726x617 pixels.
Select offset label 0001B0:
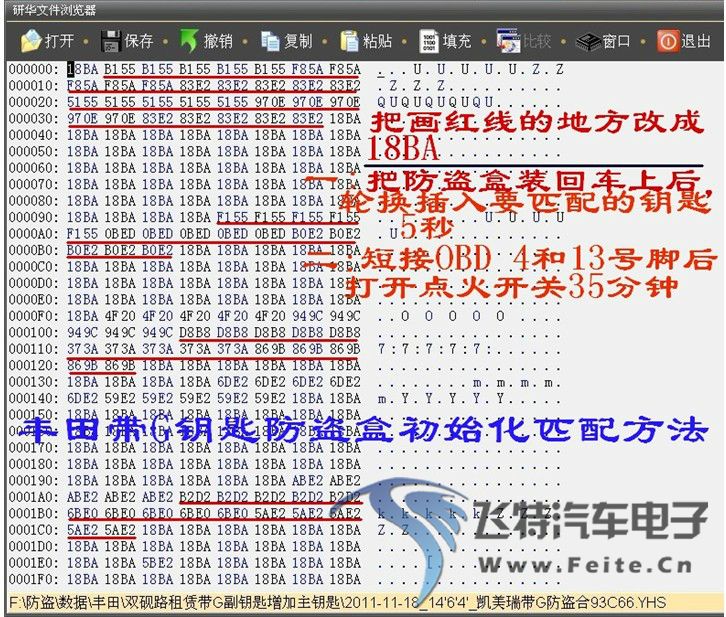tap(34, 513)
